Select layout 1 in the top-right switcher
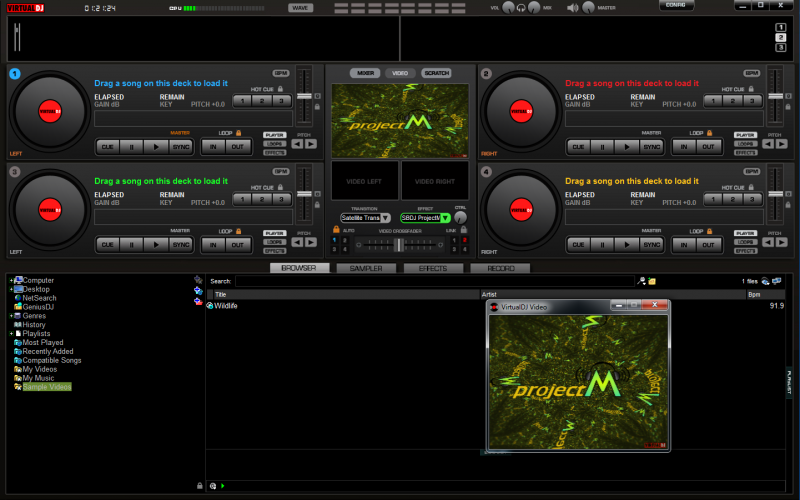800x500 pixels. (780, 28)
